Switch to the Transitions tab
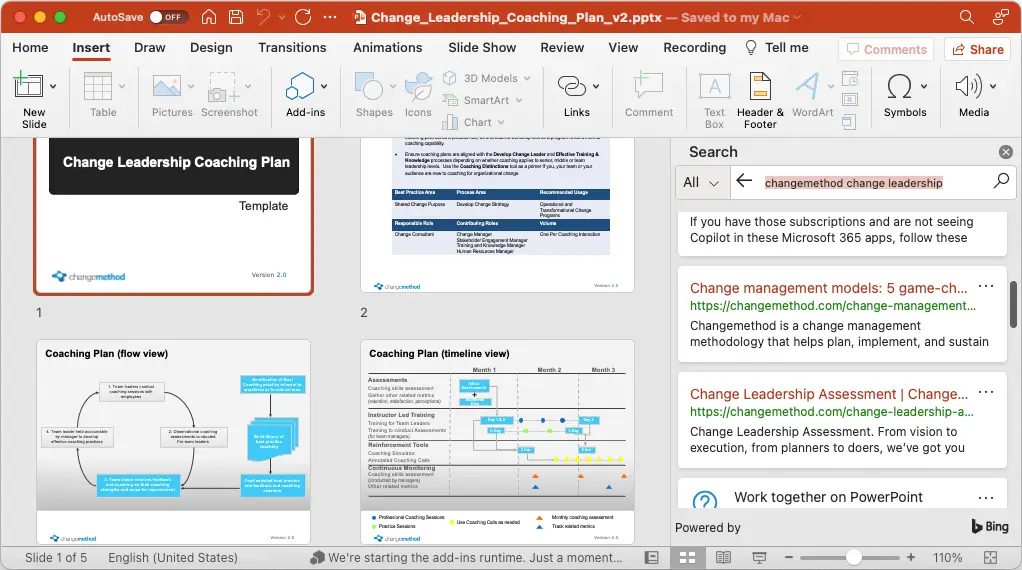This screenshot has width=1022, height=570. (292, 48)
